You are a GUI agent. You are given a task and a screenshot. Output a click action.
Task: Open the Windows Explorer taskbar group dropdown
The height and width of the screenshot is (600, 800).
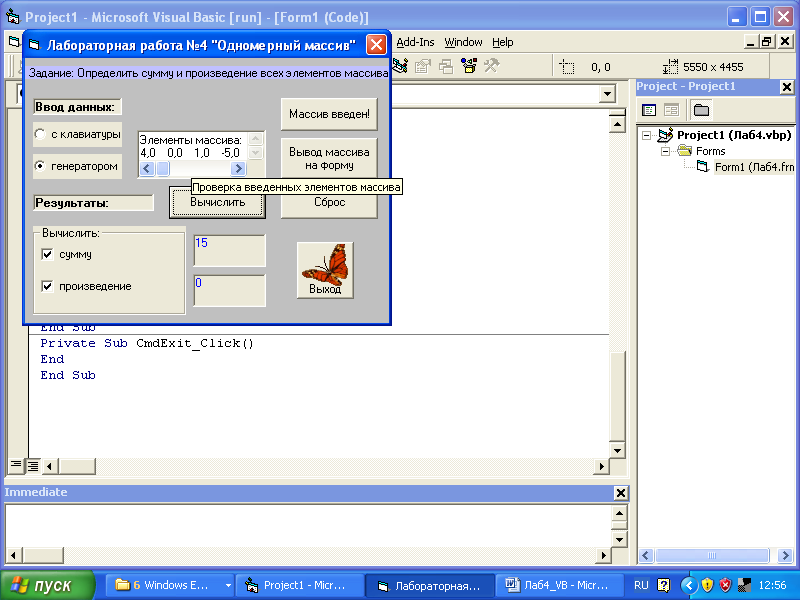coord(228,585)
